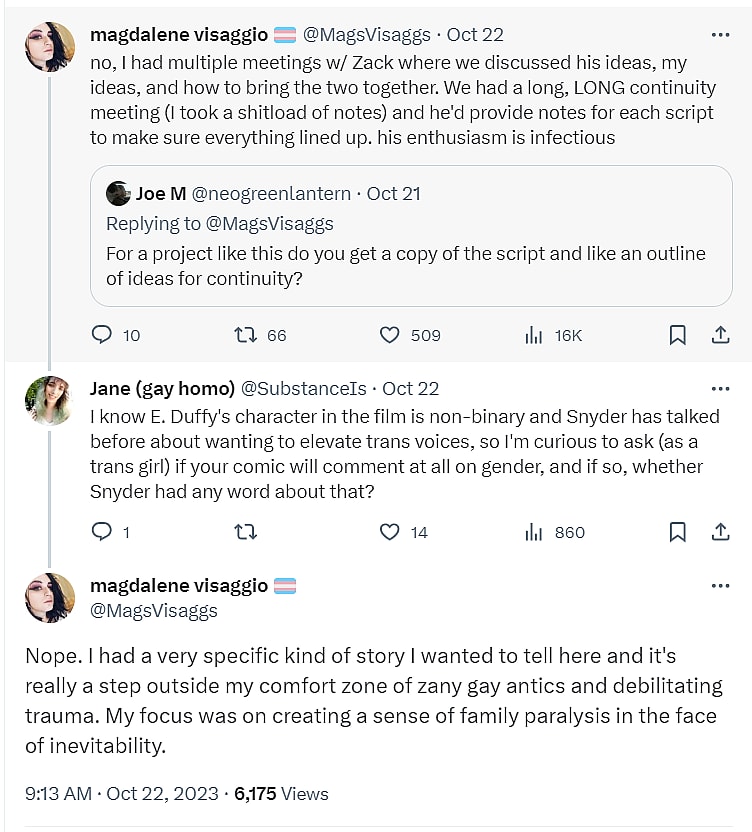Open more options on Jane's tweet
The height and width of the screenshot is (832, 752).
[x=719, y=388]
